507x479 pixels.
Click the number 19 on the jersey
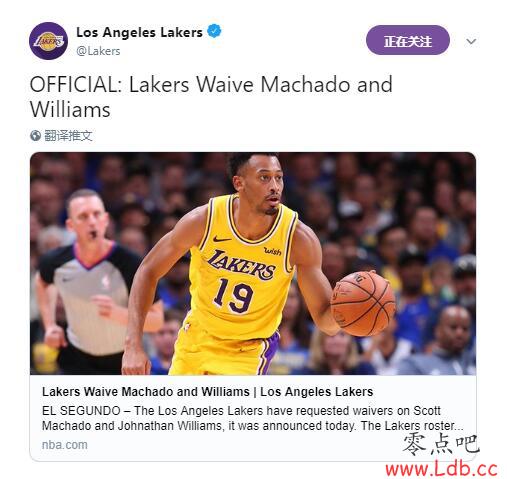(233, 296)
